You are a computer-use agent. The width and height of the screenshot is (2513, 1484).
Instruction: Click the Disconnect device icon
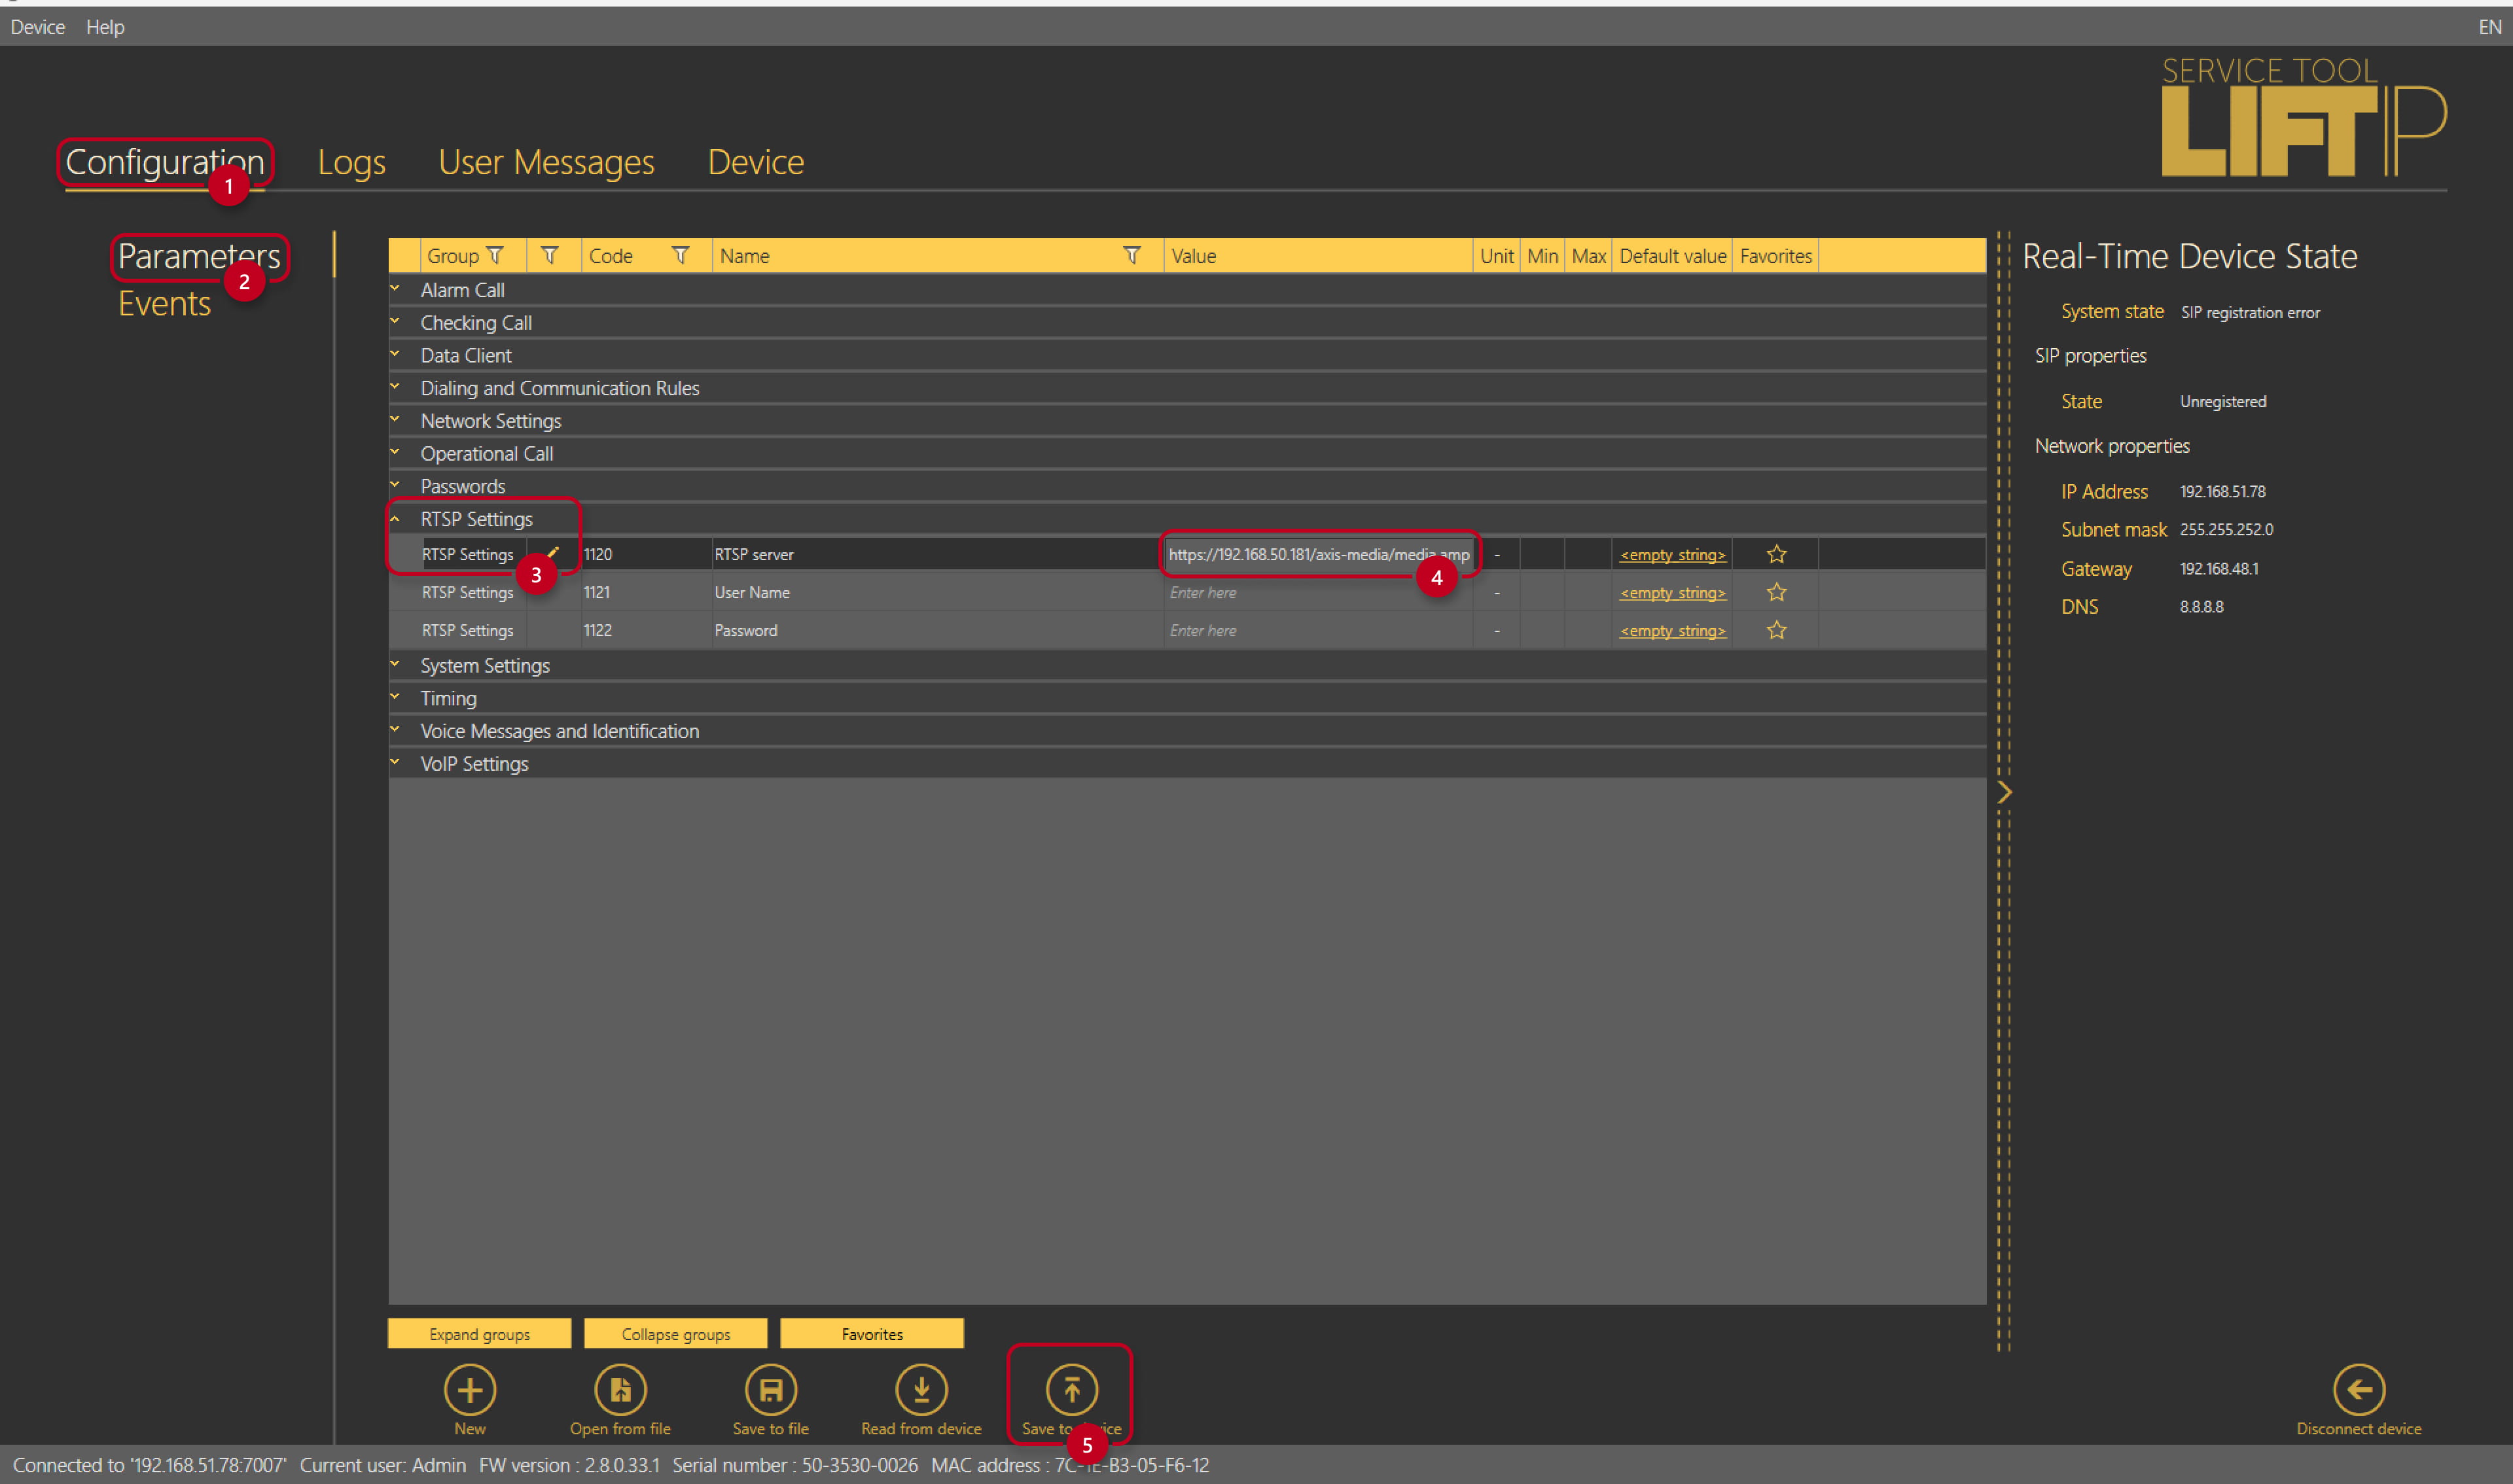pos(2359,1389)
